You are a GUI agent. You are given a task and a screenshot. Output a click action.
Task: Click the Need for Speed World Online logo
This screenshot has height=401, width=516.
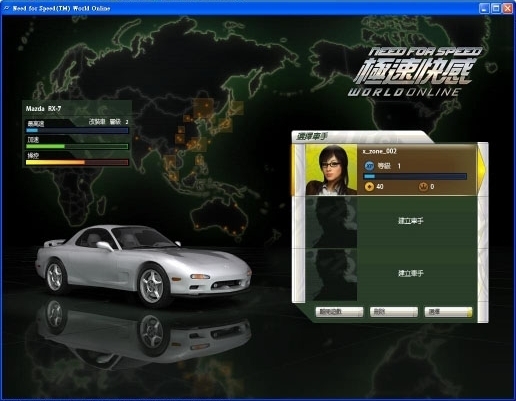pos(415,72)
